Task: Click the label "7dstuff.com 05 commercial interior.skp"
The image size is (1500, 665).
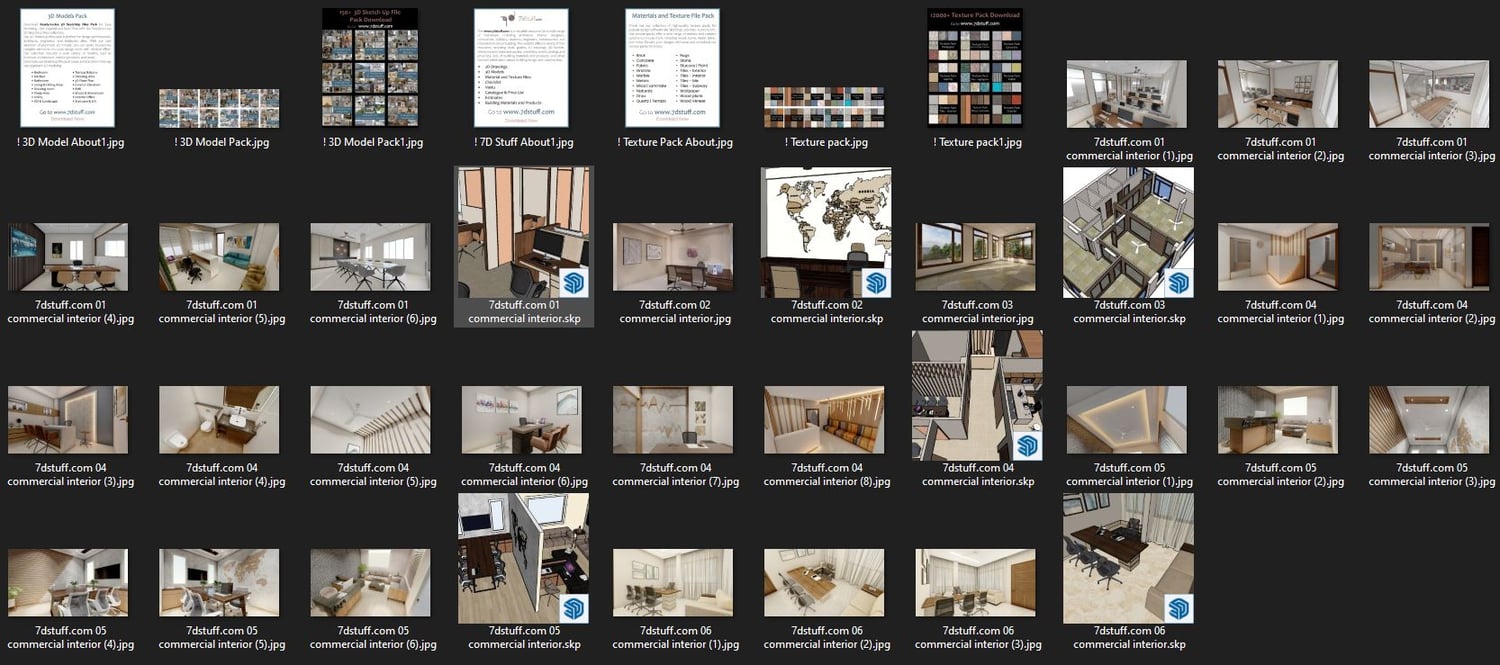Action: 525,638
